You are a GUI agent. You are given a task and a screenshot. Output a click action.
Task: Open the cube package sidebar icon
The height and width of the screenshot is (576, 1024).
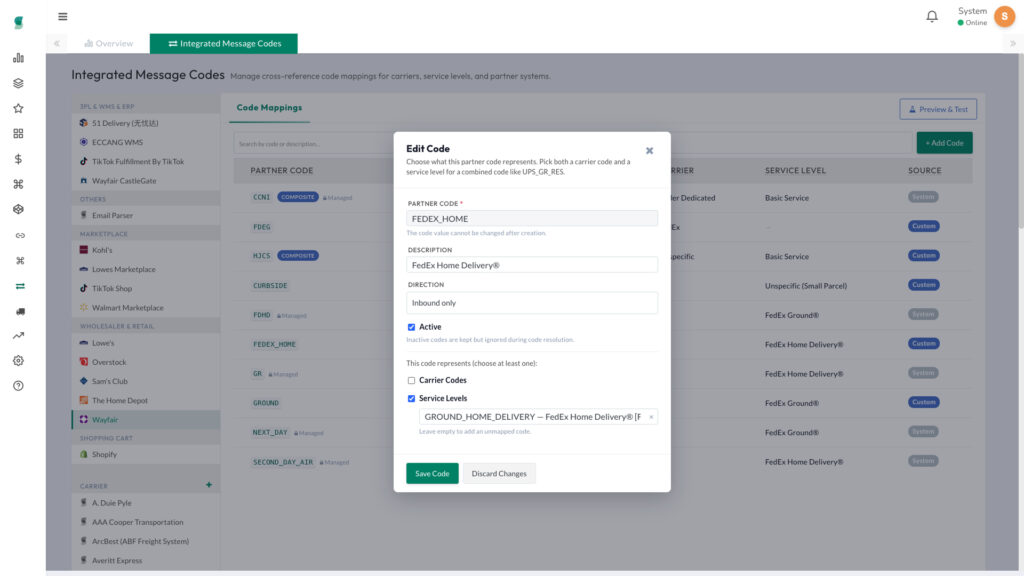pos(18,210)
